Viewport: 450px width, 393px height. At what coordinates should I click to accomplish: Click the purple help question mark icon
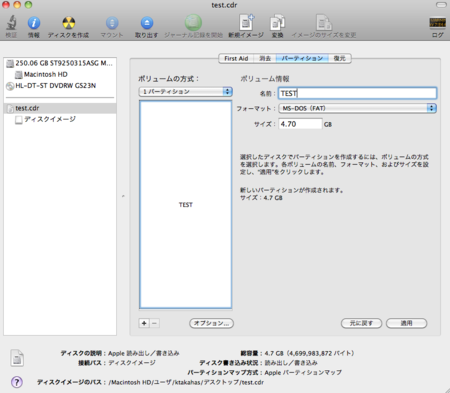tap(17, 382)
